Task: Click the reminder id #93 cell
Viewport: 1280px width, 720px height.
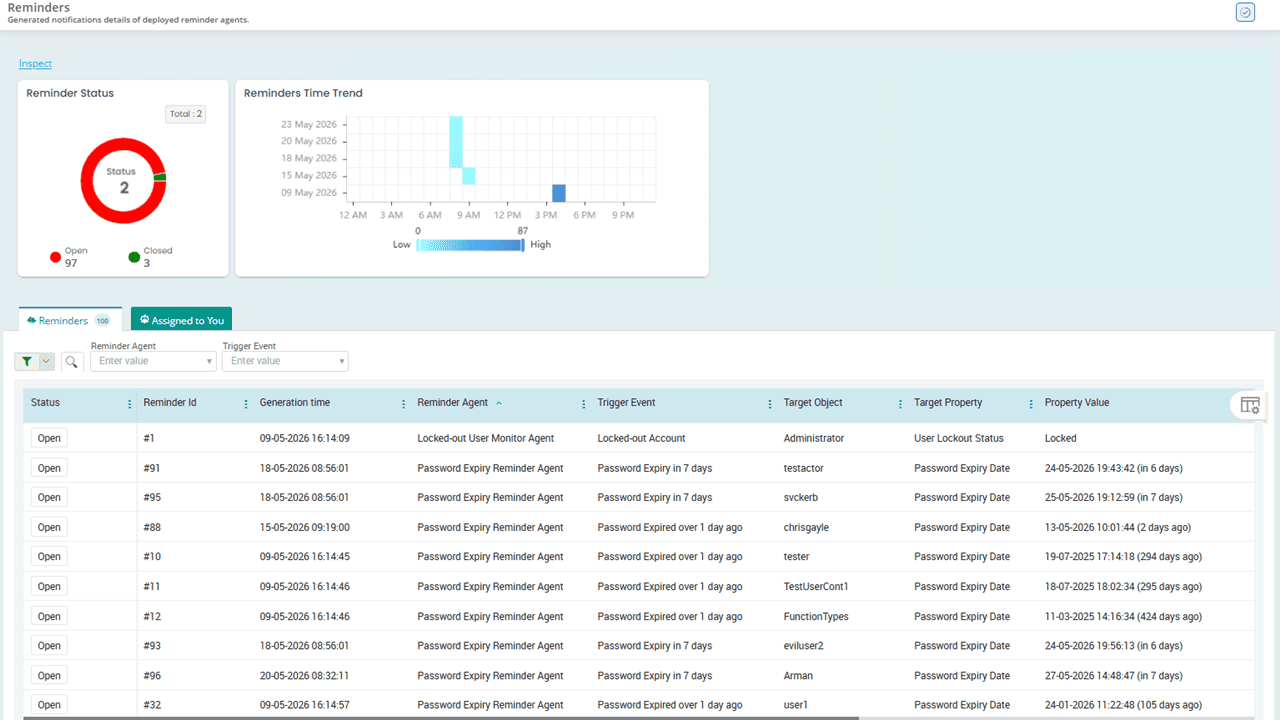Action: click(x=152, y=646)
